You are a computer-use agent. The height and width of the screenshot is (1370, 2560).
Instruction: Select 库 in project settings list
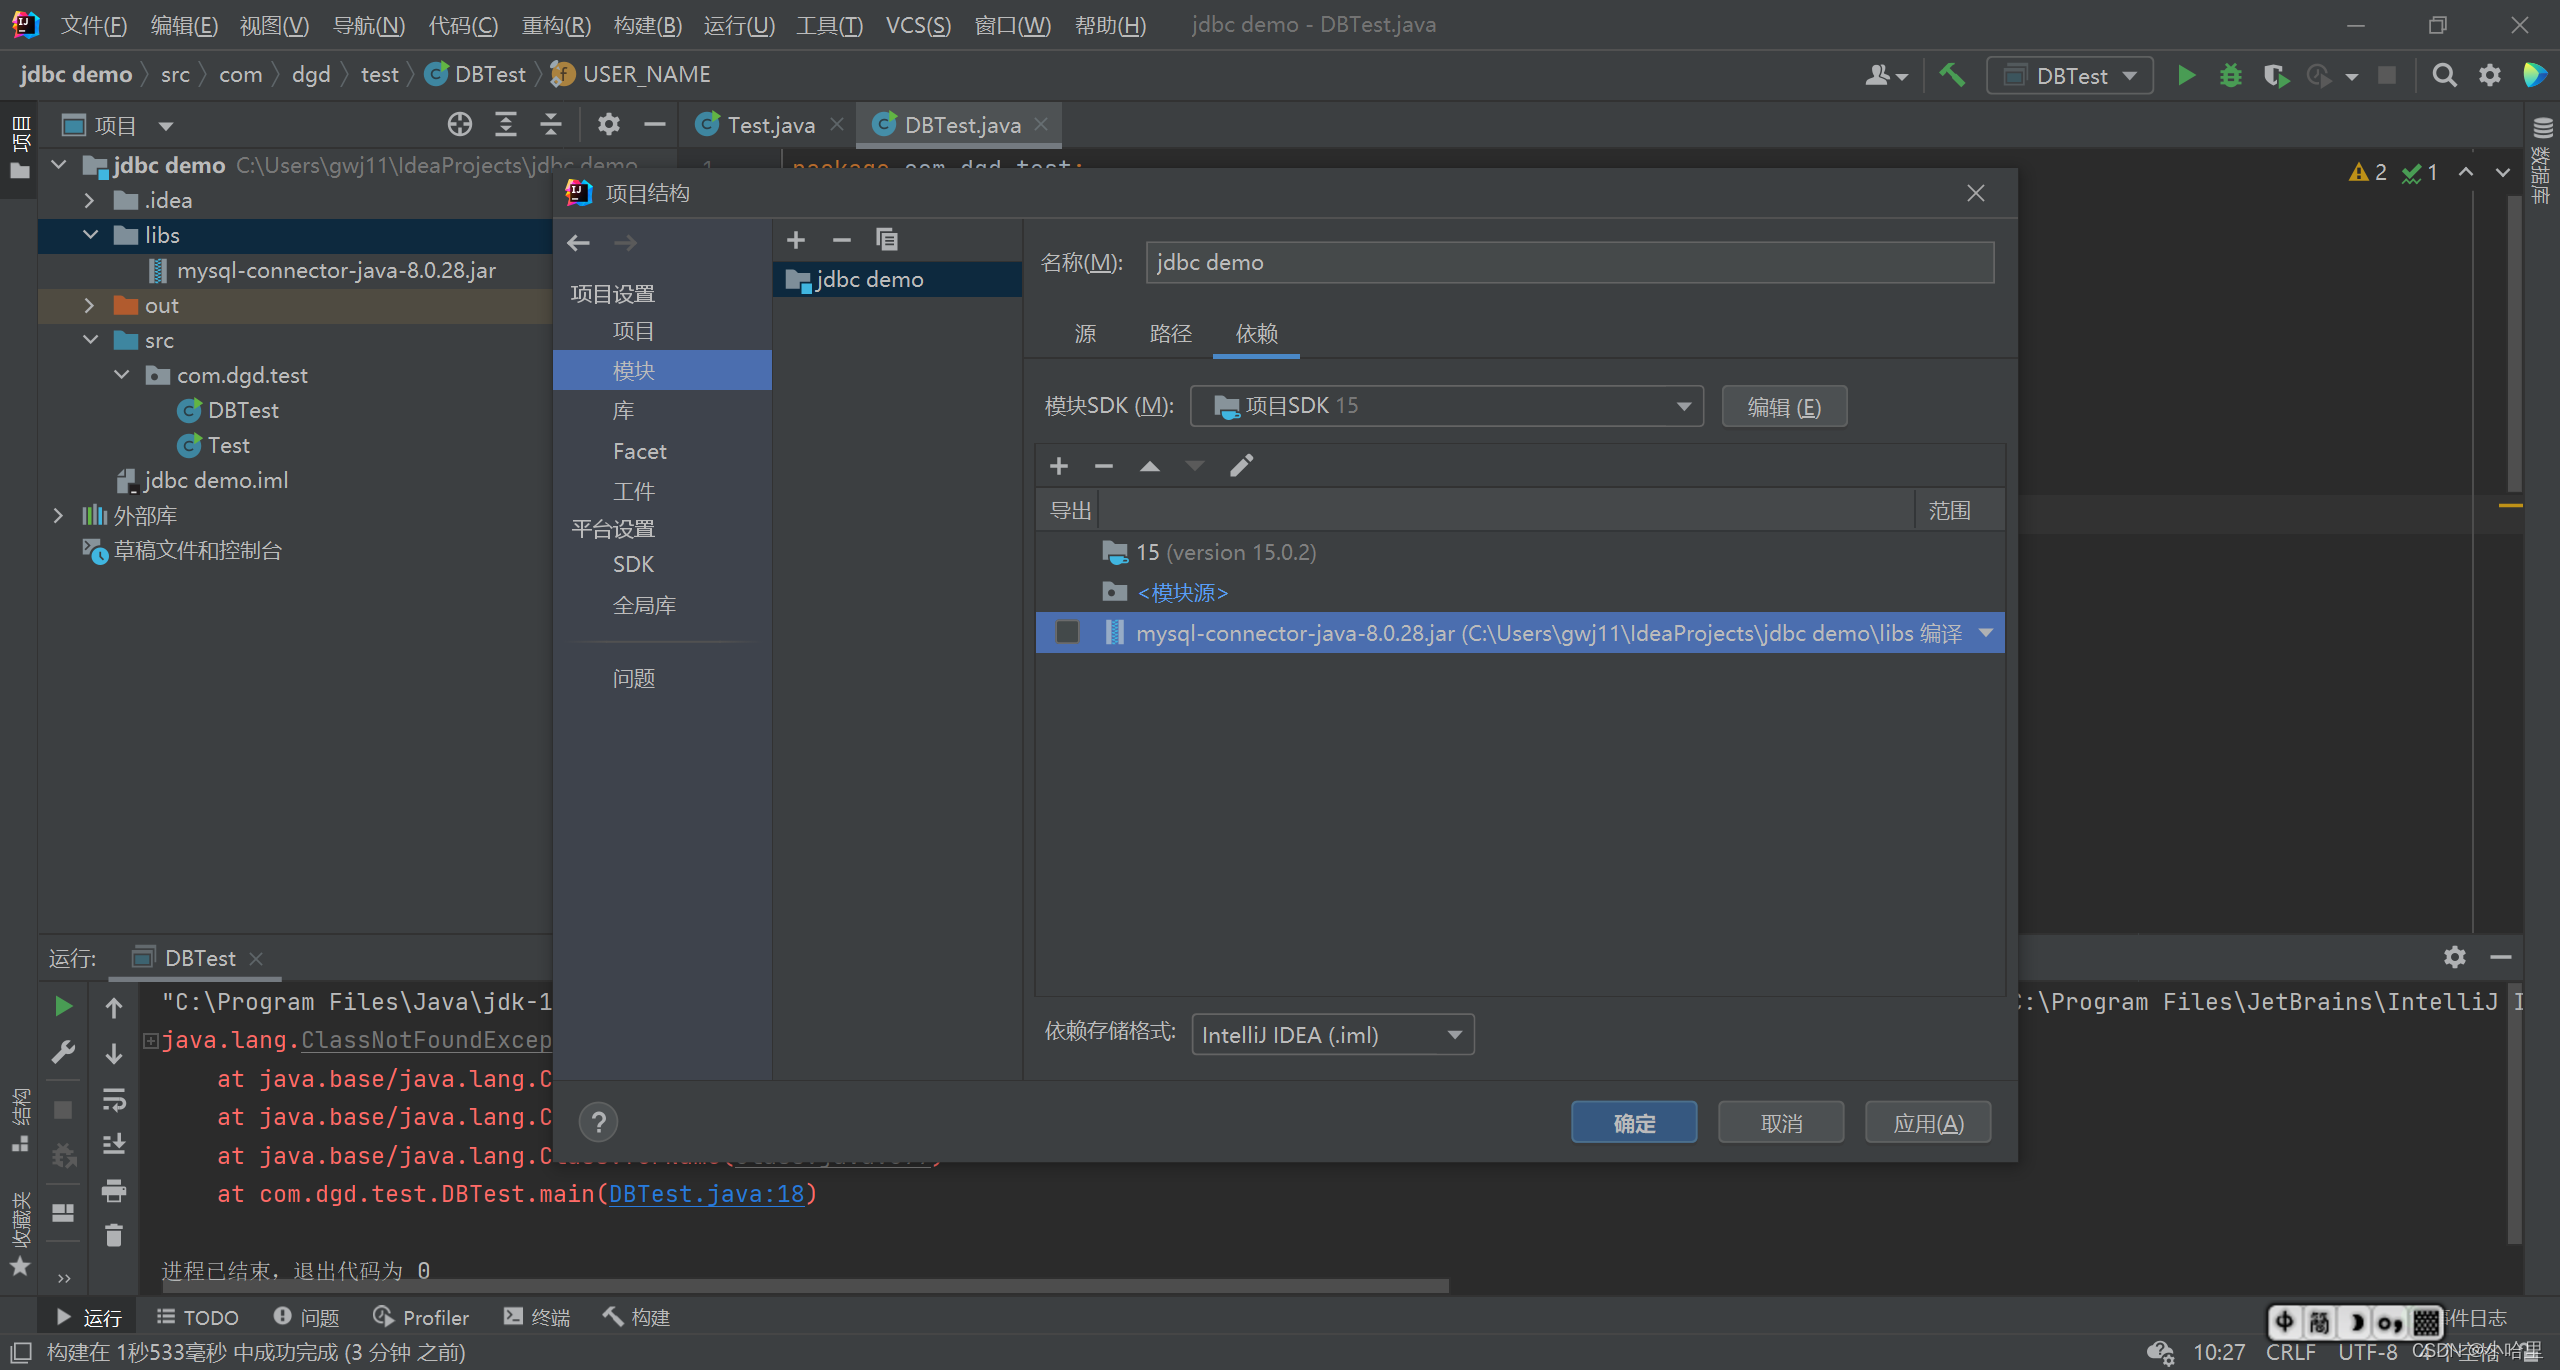click(624, 411)
